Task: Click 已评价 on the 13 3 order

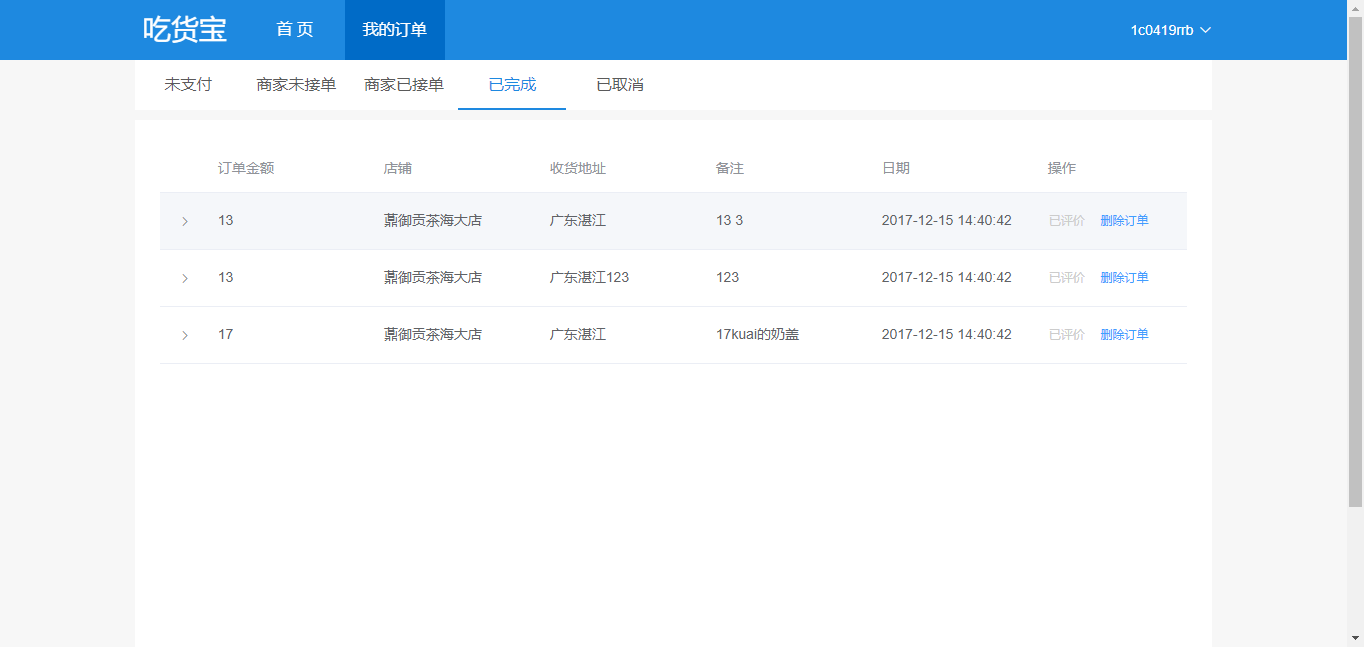Action: (x=1067, y=221)
